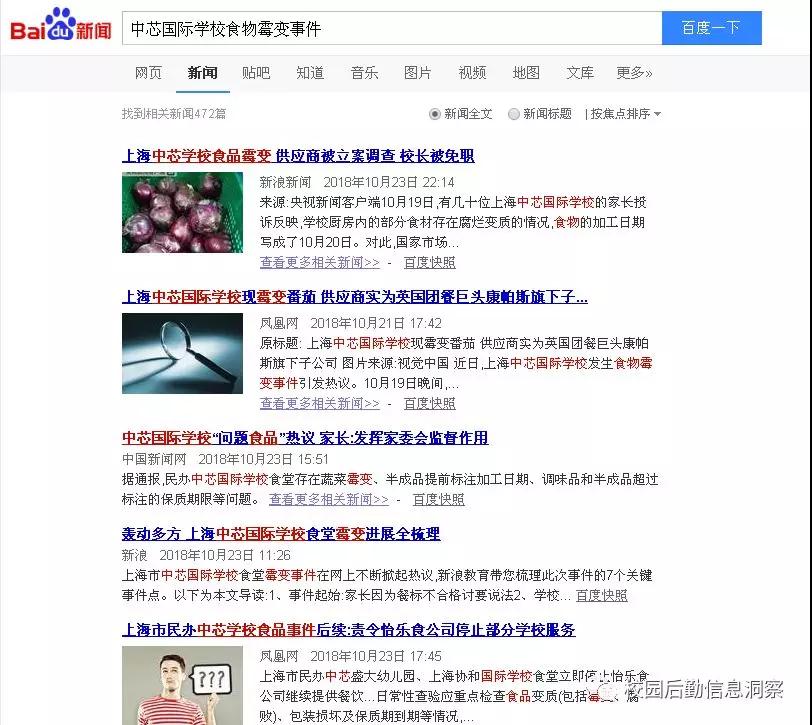
Task: Open the question-mark man thumbnail
Action: tap(182, 685)
